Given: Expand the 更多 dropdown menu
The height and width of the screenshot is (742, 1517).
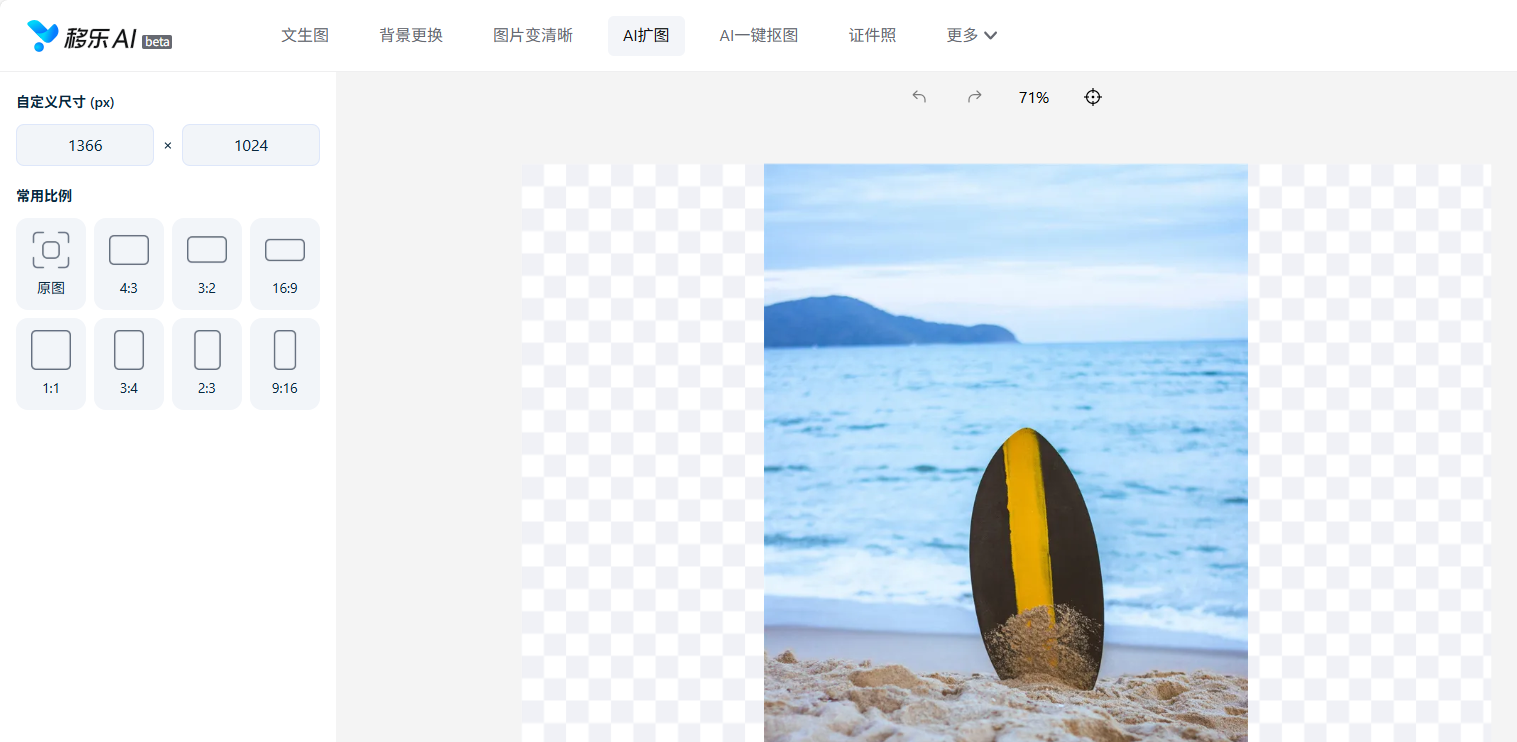Looking at the screenshot, I should tap(971, 36).
